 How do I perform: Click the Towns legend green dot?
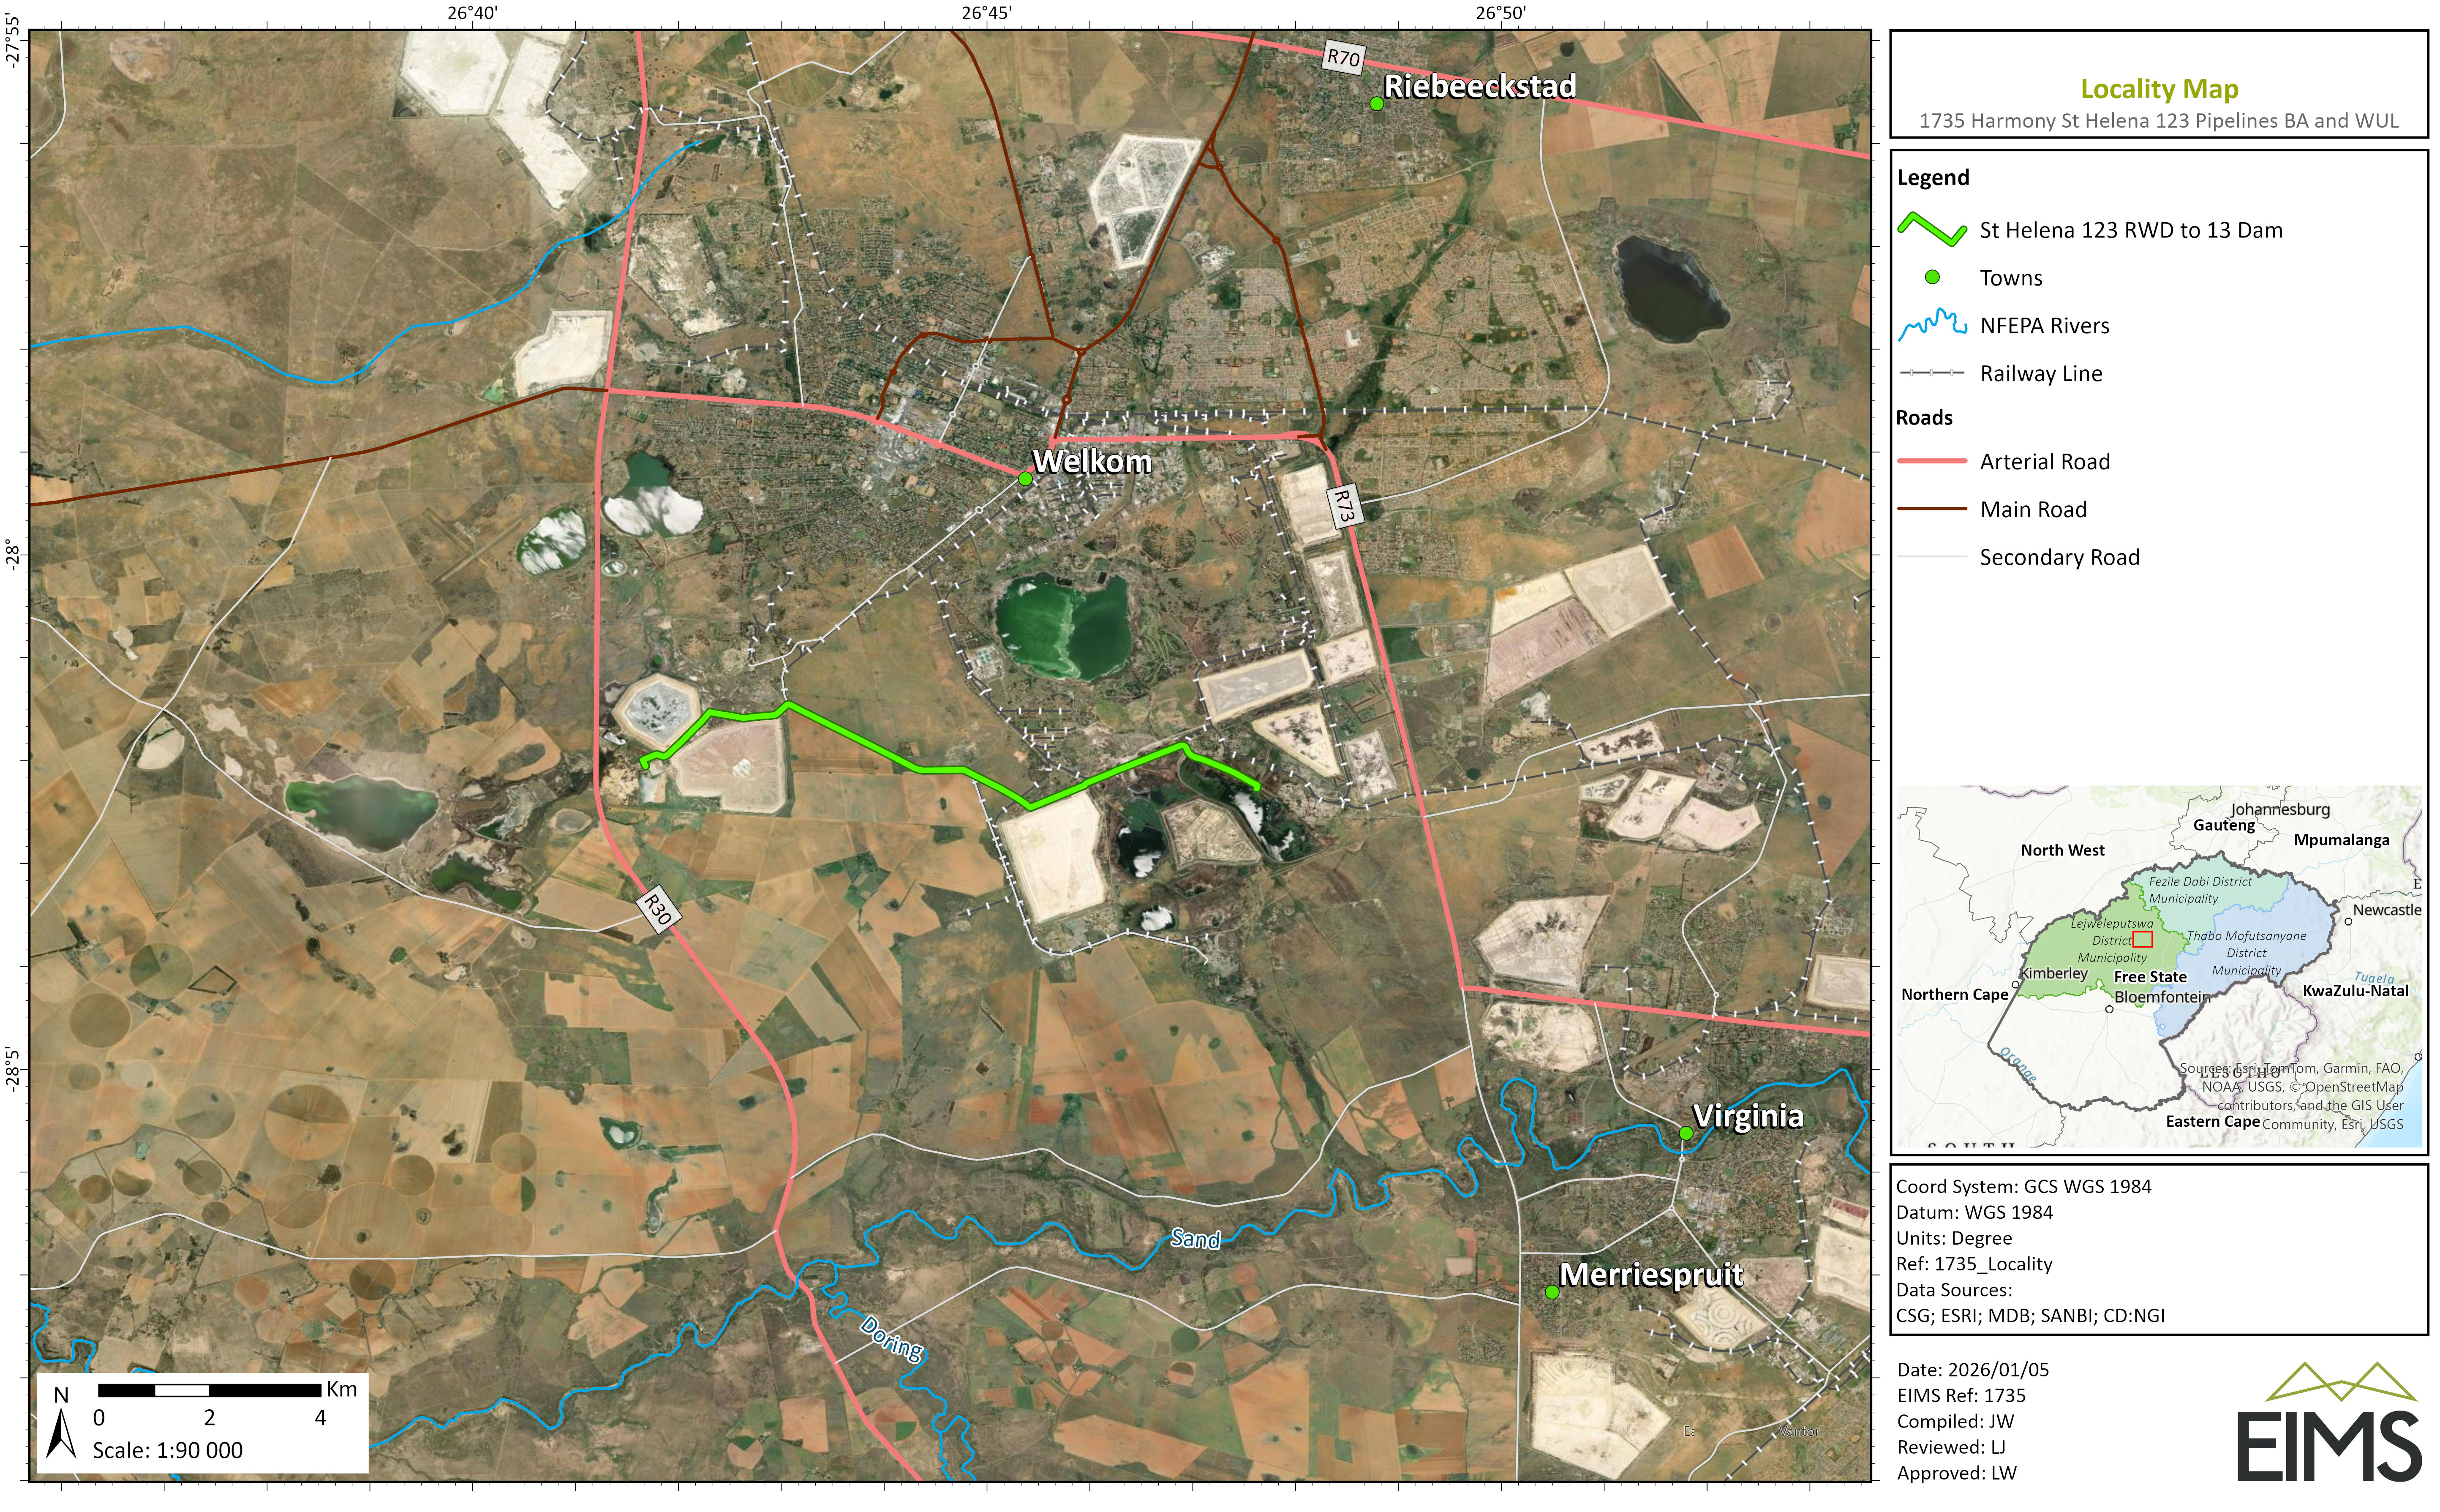1932,277
